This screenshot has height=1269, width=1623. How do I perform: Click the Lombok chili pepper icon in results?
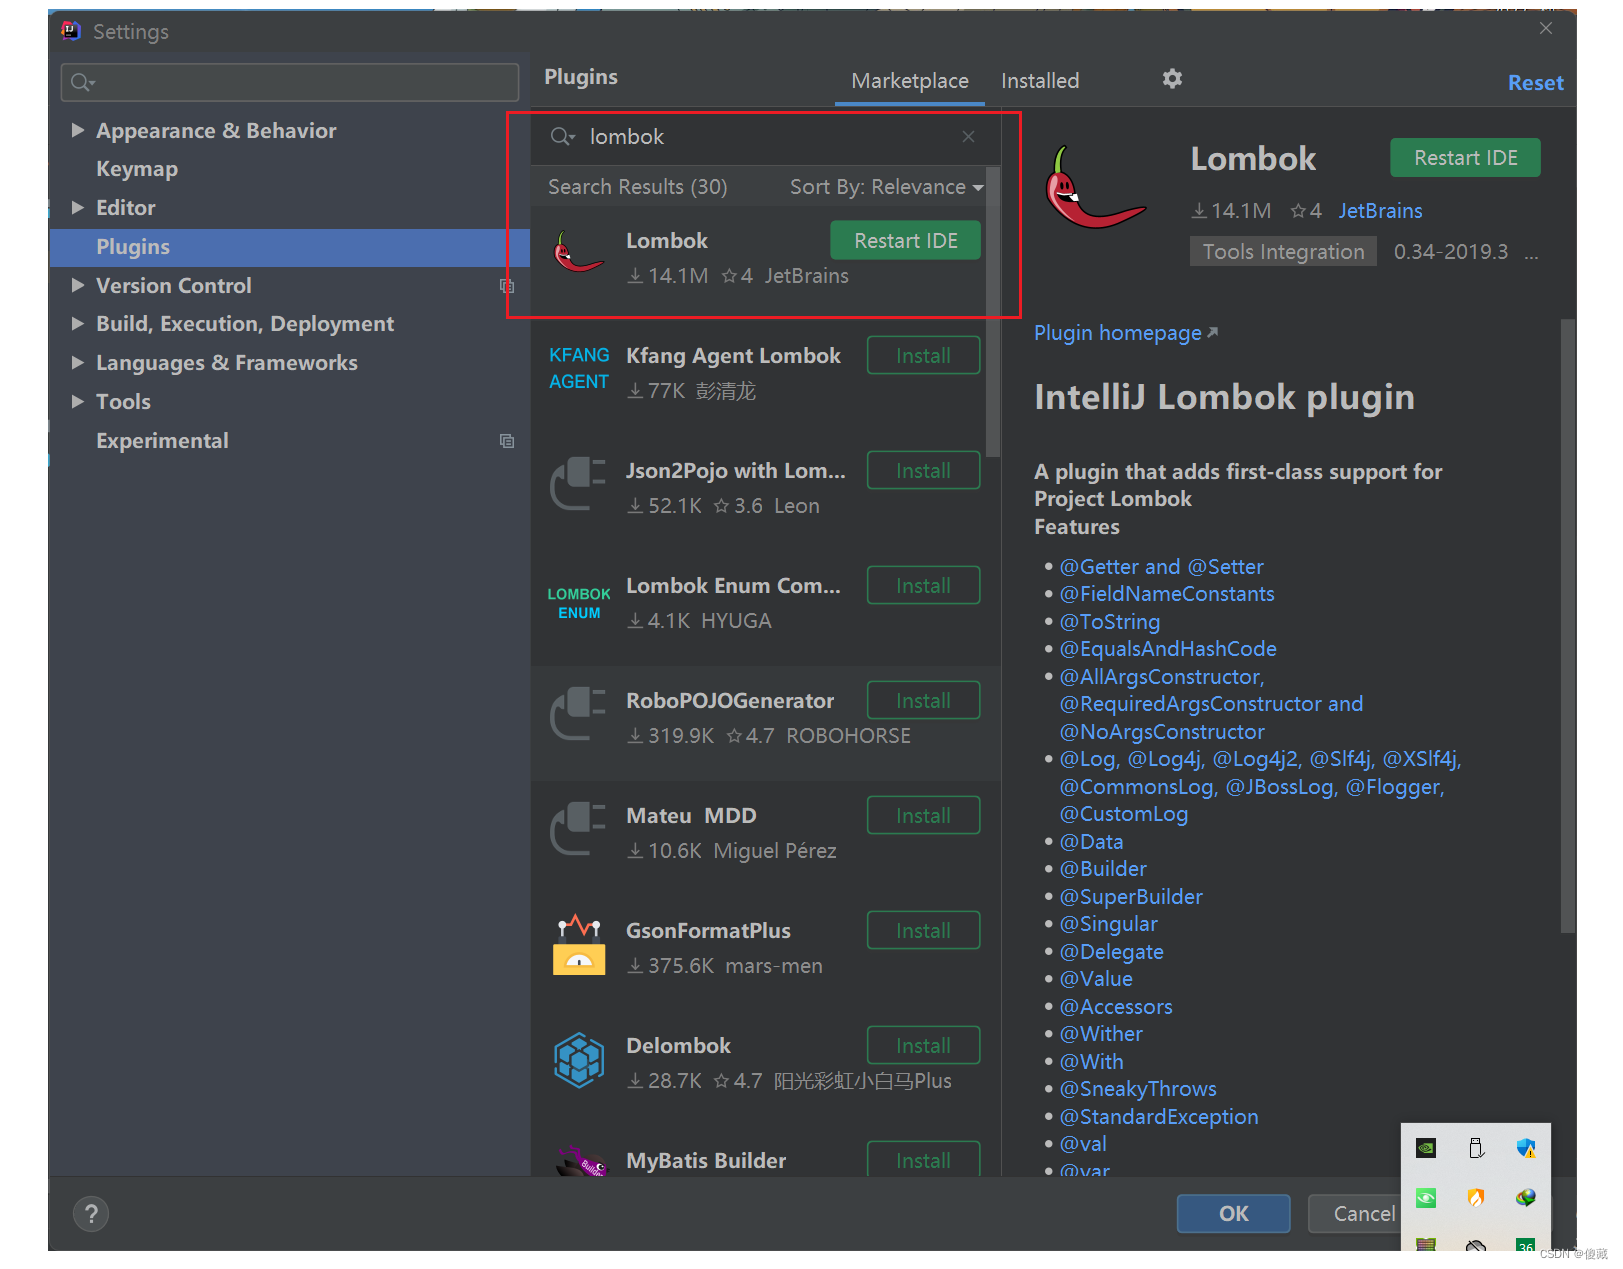coord(579,253)
